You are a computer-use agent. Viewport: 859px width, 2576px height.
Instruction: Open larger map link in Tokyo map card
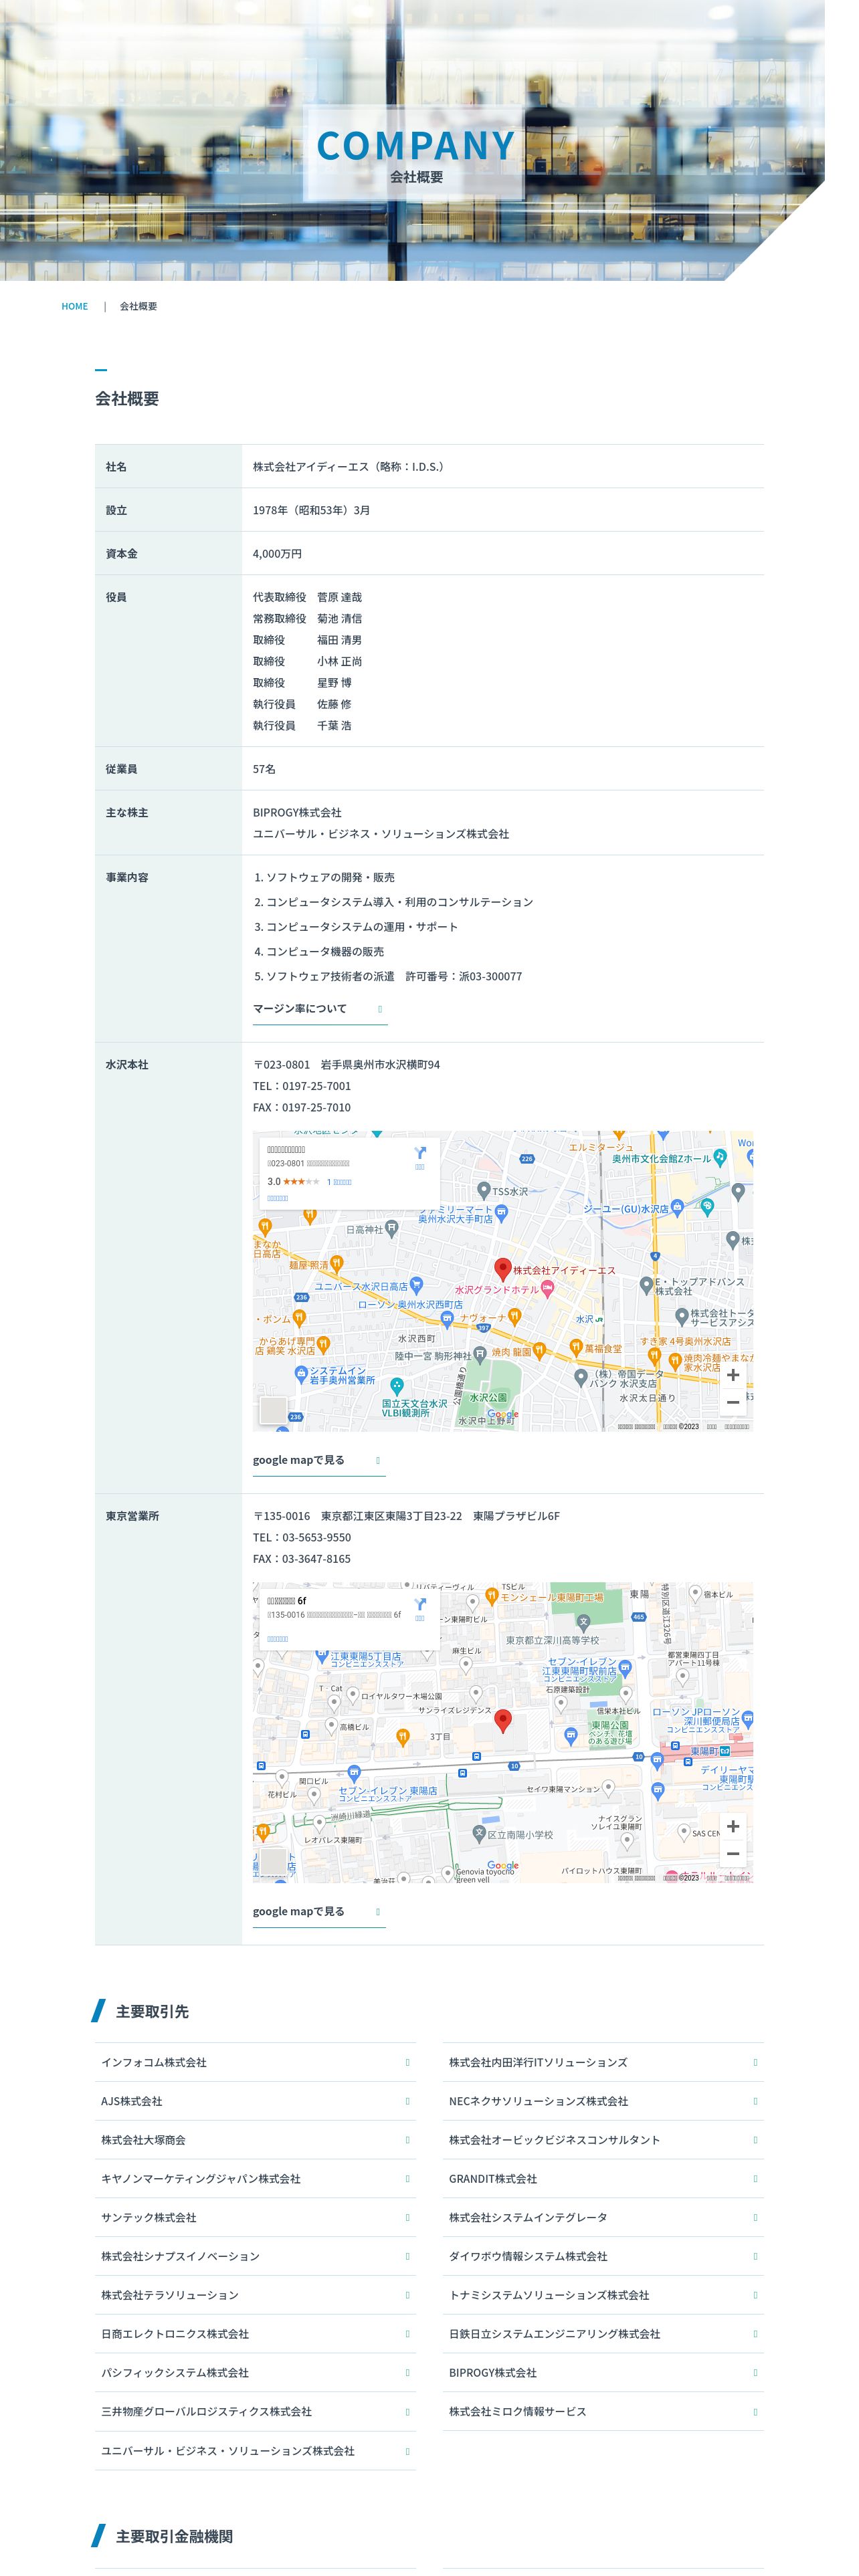point(278,1639)
